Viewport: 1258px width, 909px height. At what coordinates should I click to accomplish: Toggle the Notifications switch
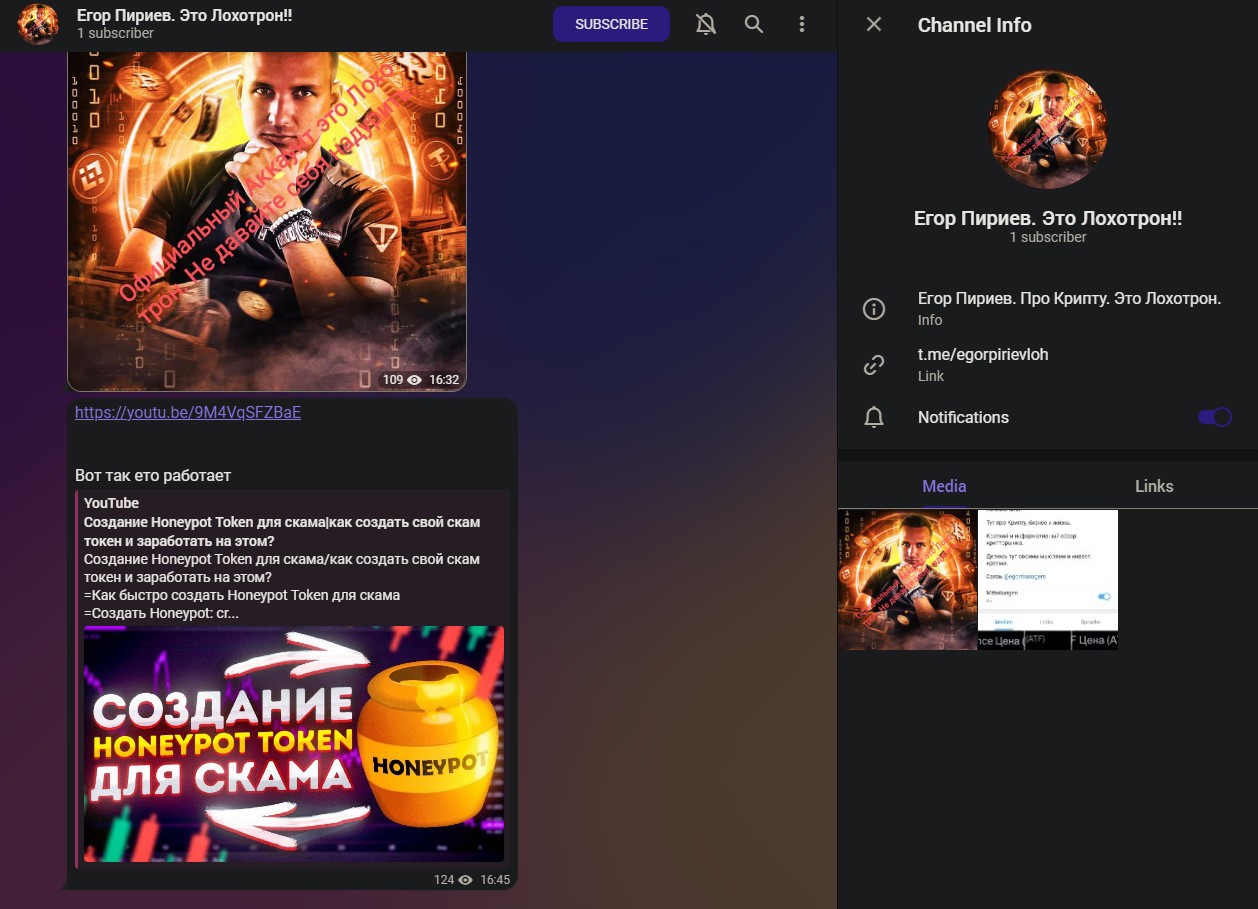1214,417
